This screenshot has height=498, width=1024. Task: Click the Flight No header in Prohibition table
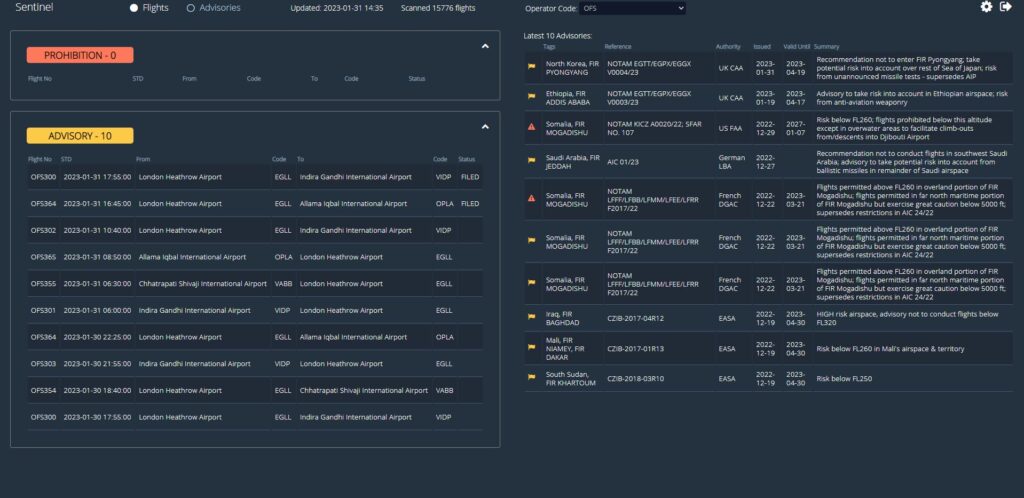click(x=40, y=78)
